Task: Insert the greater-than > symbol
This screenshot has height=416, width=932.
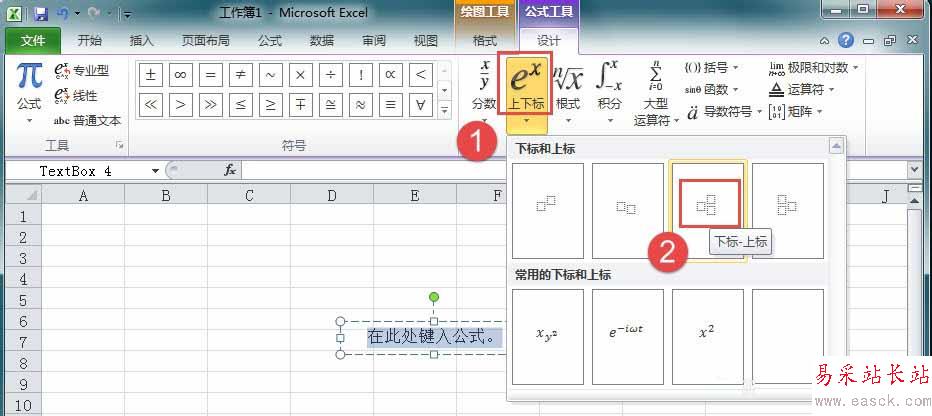Action: pos(181,105)
